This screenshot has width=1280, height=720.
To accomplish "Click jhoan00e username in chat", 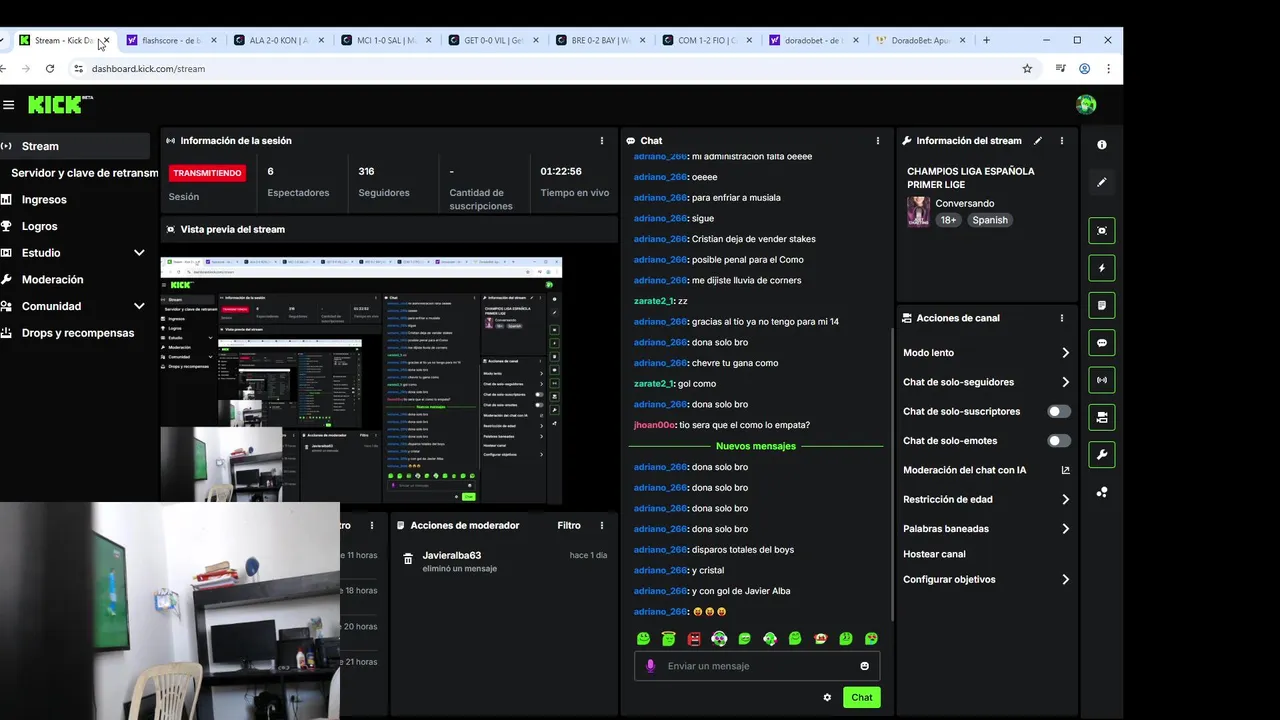I will [x=653, y=425].
